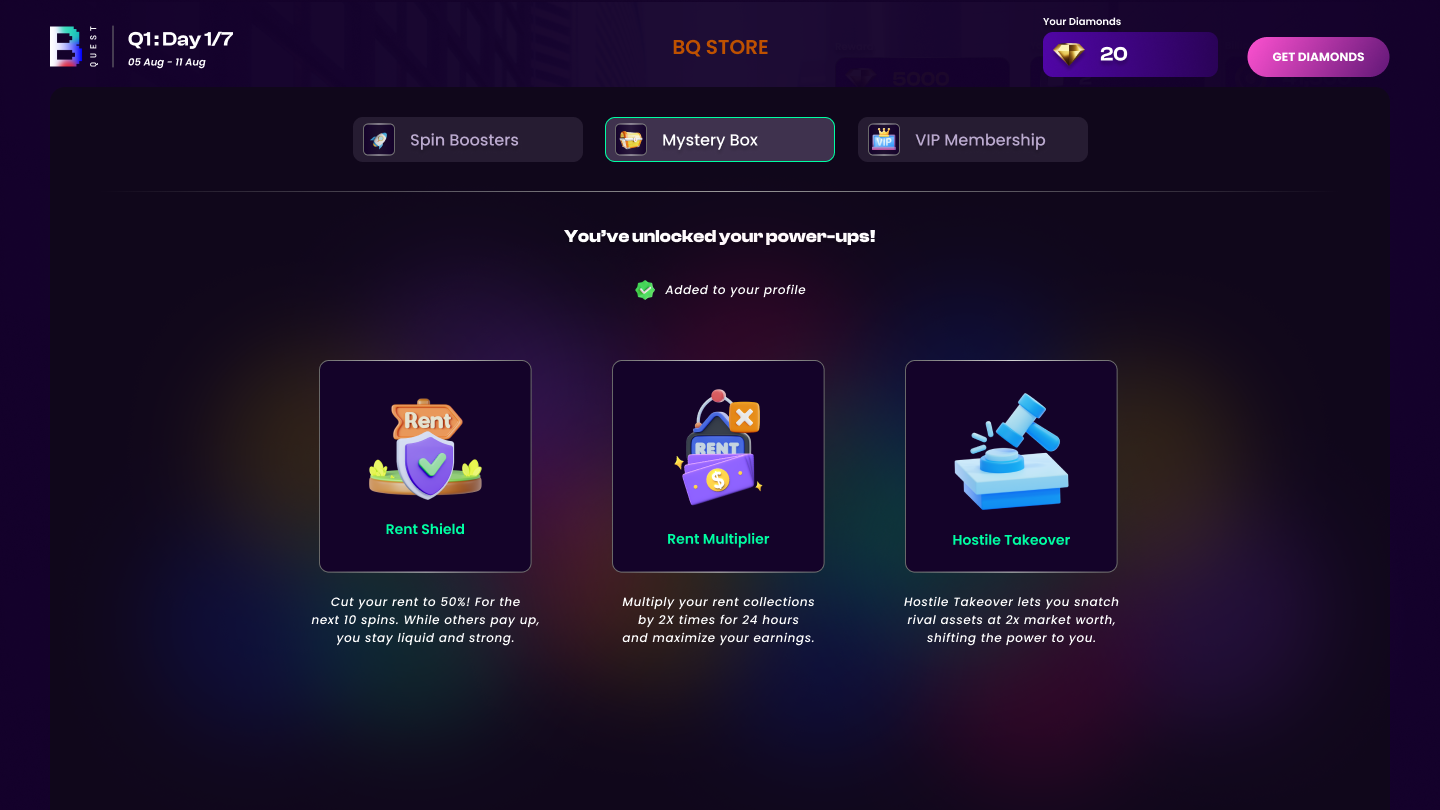1440x810 pixels.
Task: Click the Rent Multiplier cash icon
Action: coord(718,447)
